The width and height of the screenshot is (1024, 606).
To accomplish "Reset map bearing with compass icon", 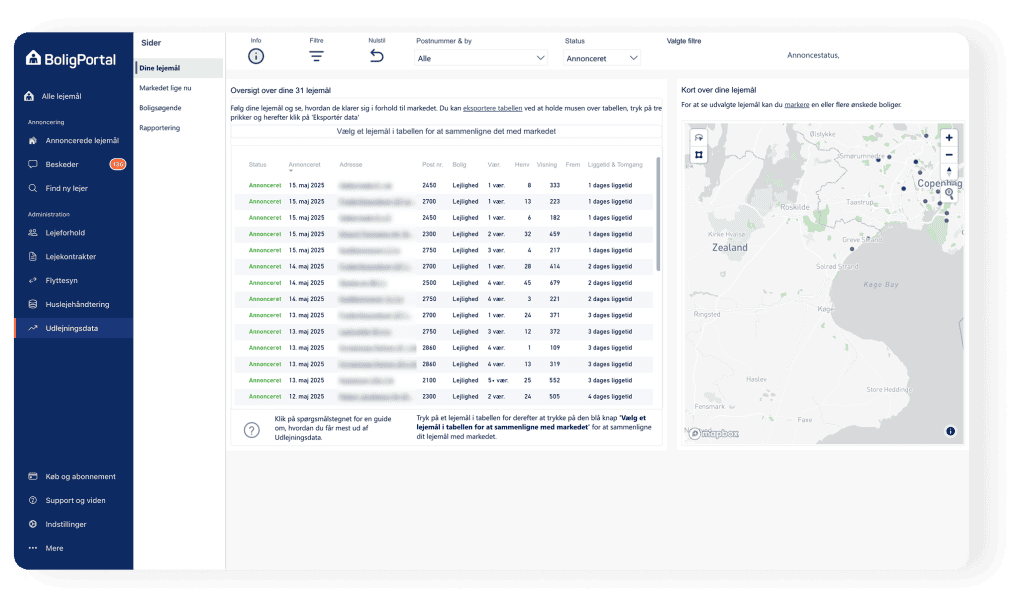I will (949, 172).
